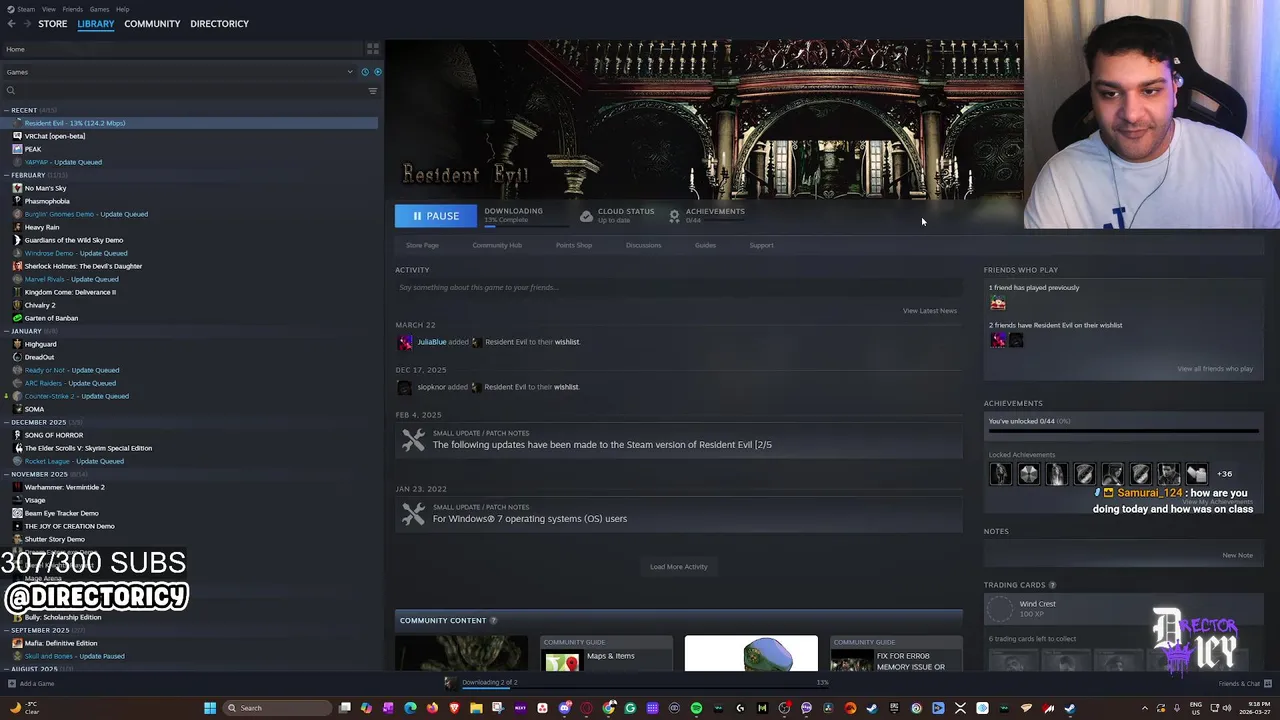Switch to the STORE tab
The height and width of the screenshot is (720, 1280).
(x=53, y=24)
